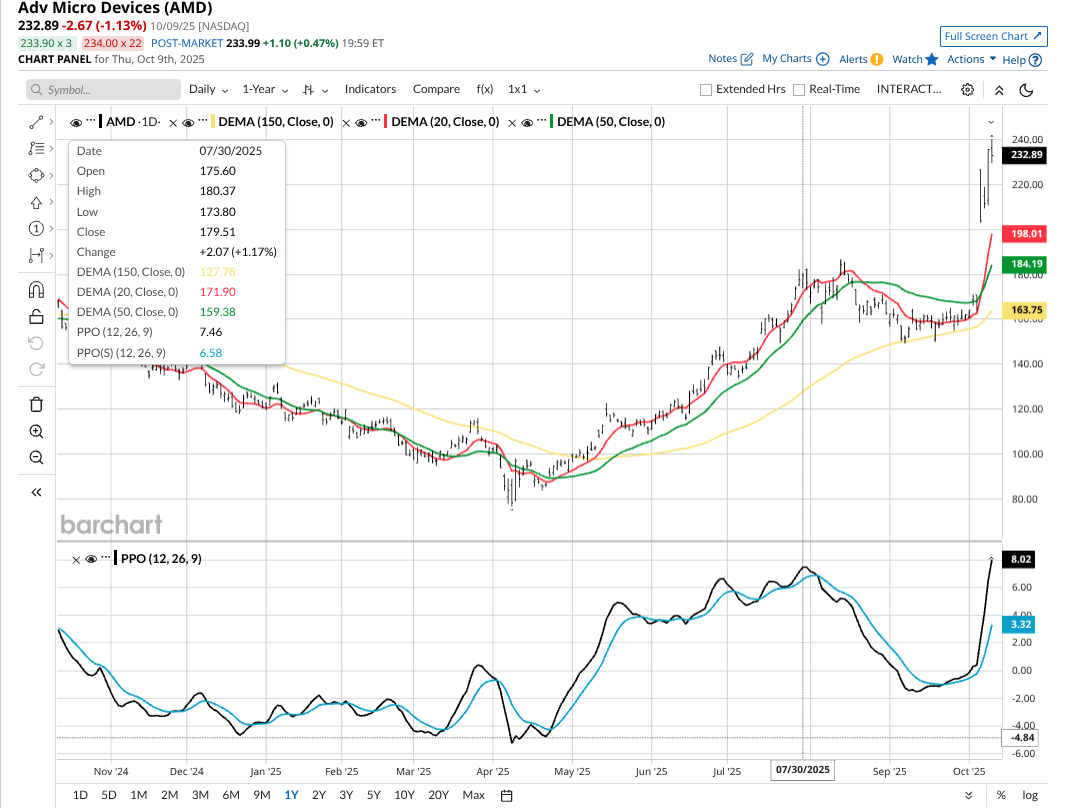
Task: Open the Actions dropdown menu
Action: pos(971,59)
